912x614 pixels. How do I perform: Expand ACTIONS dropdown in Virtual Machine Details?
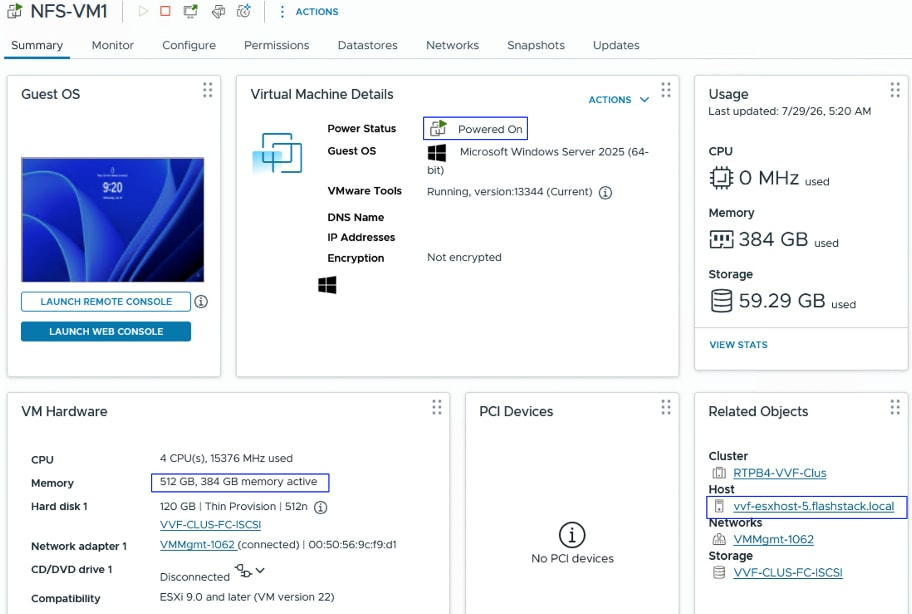point(618,100)
